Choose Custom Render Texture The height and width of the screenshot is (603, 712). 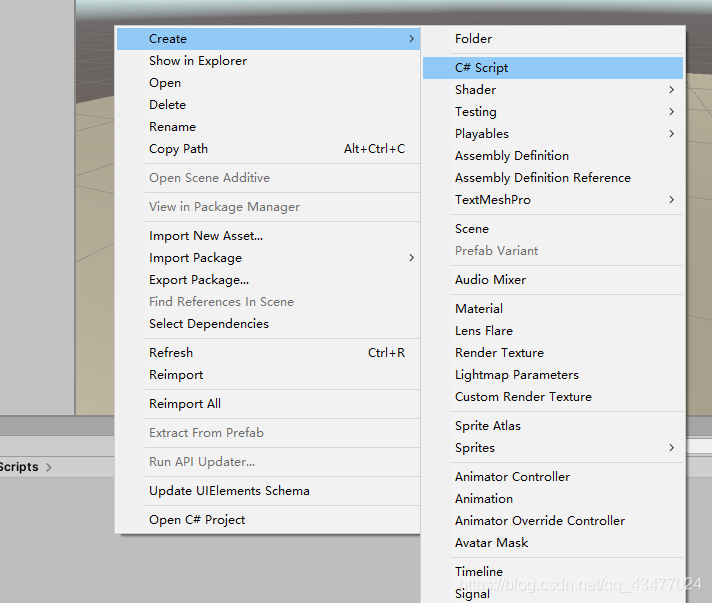click(x=553, y=397)
